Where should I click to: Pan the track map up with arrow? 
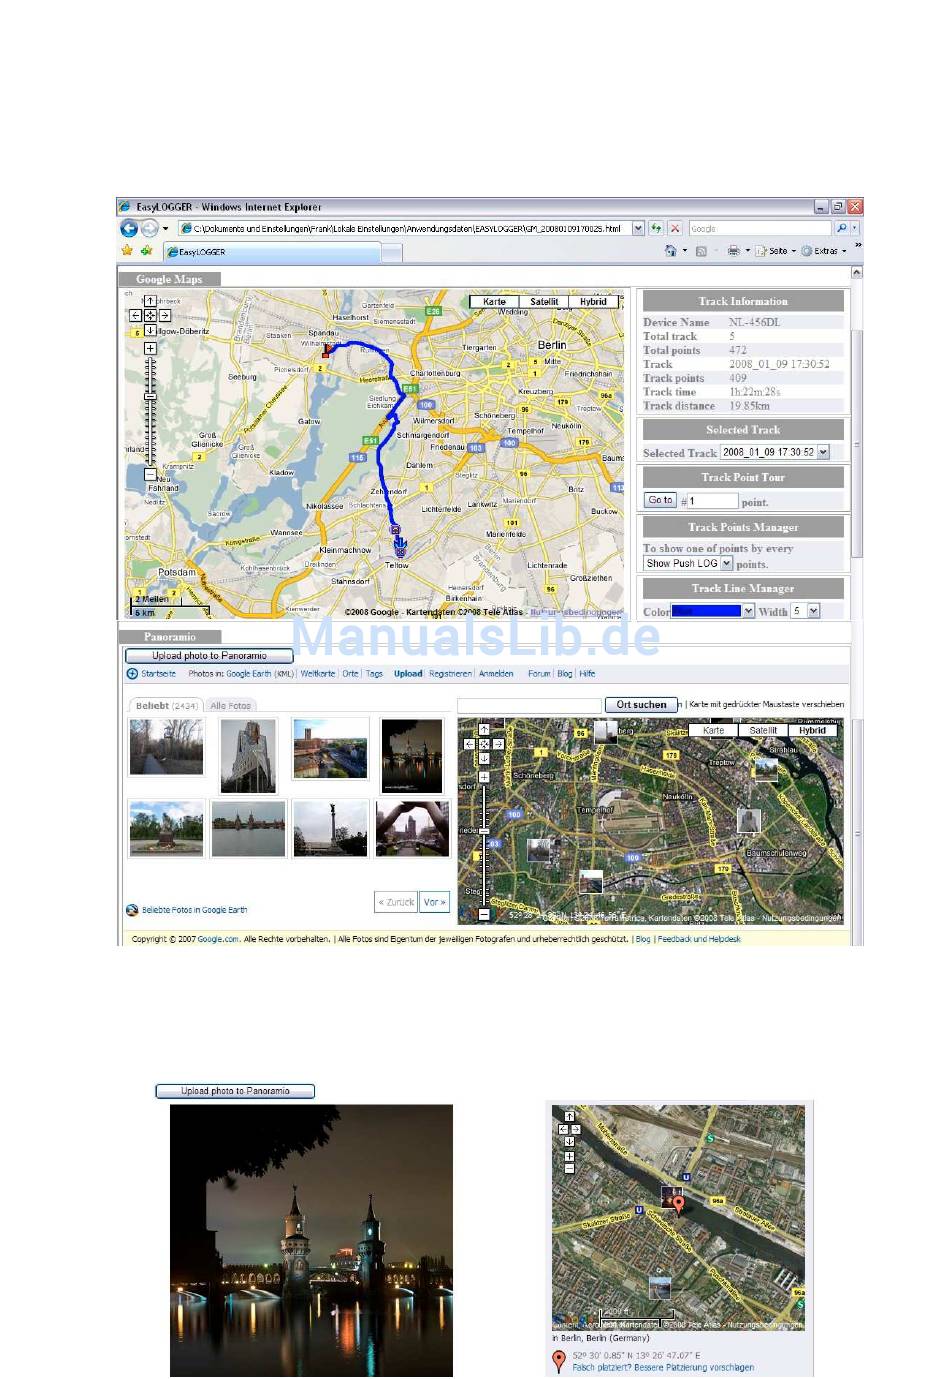[x=150, y=301]
